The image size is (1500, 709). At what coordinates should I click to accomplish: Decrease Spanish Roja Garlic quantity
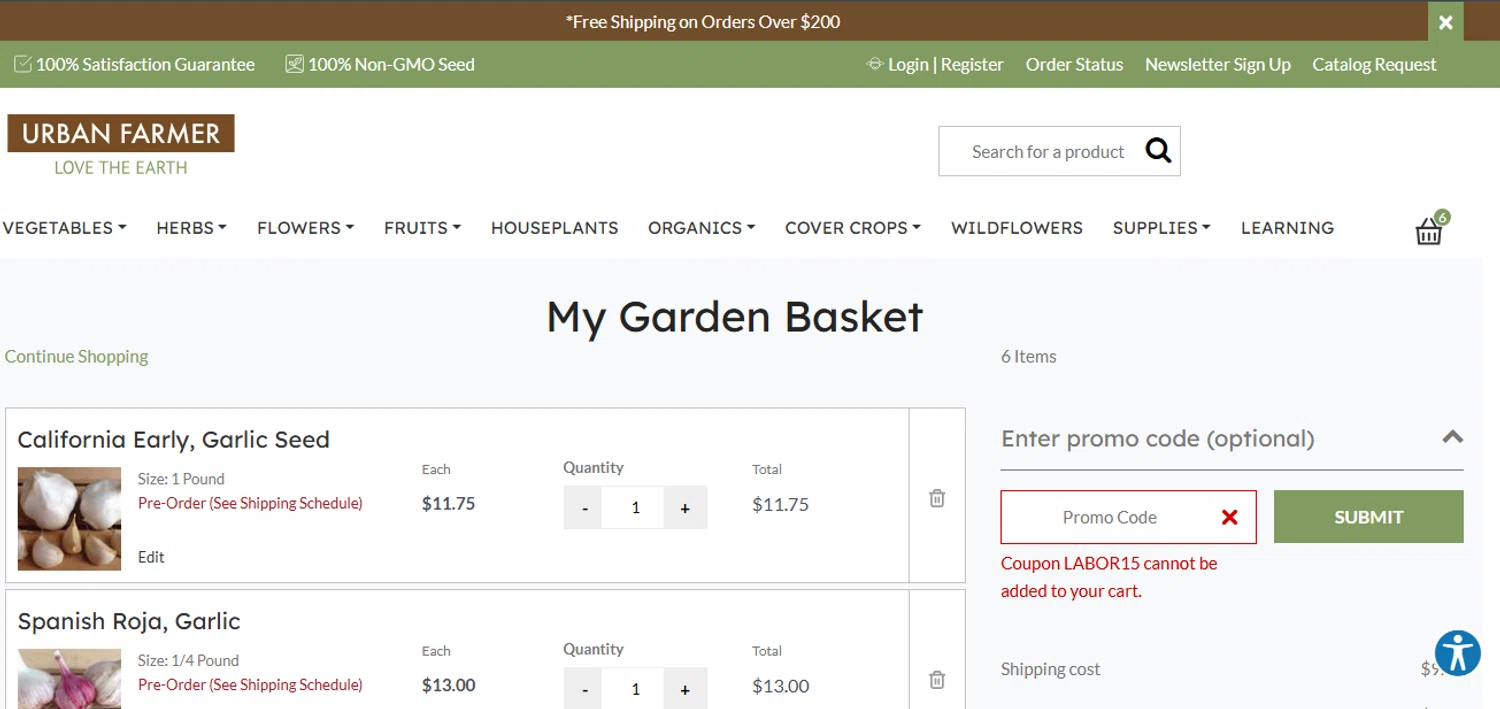coord(585,689)
